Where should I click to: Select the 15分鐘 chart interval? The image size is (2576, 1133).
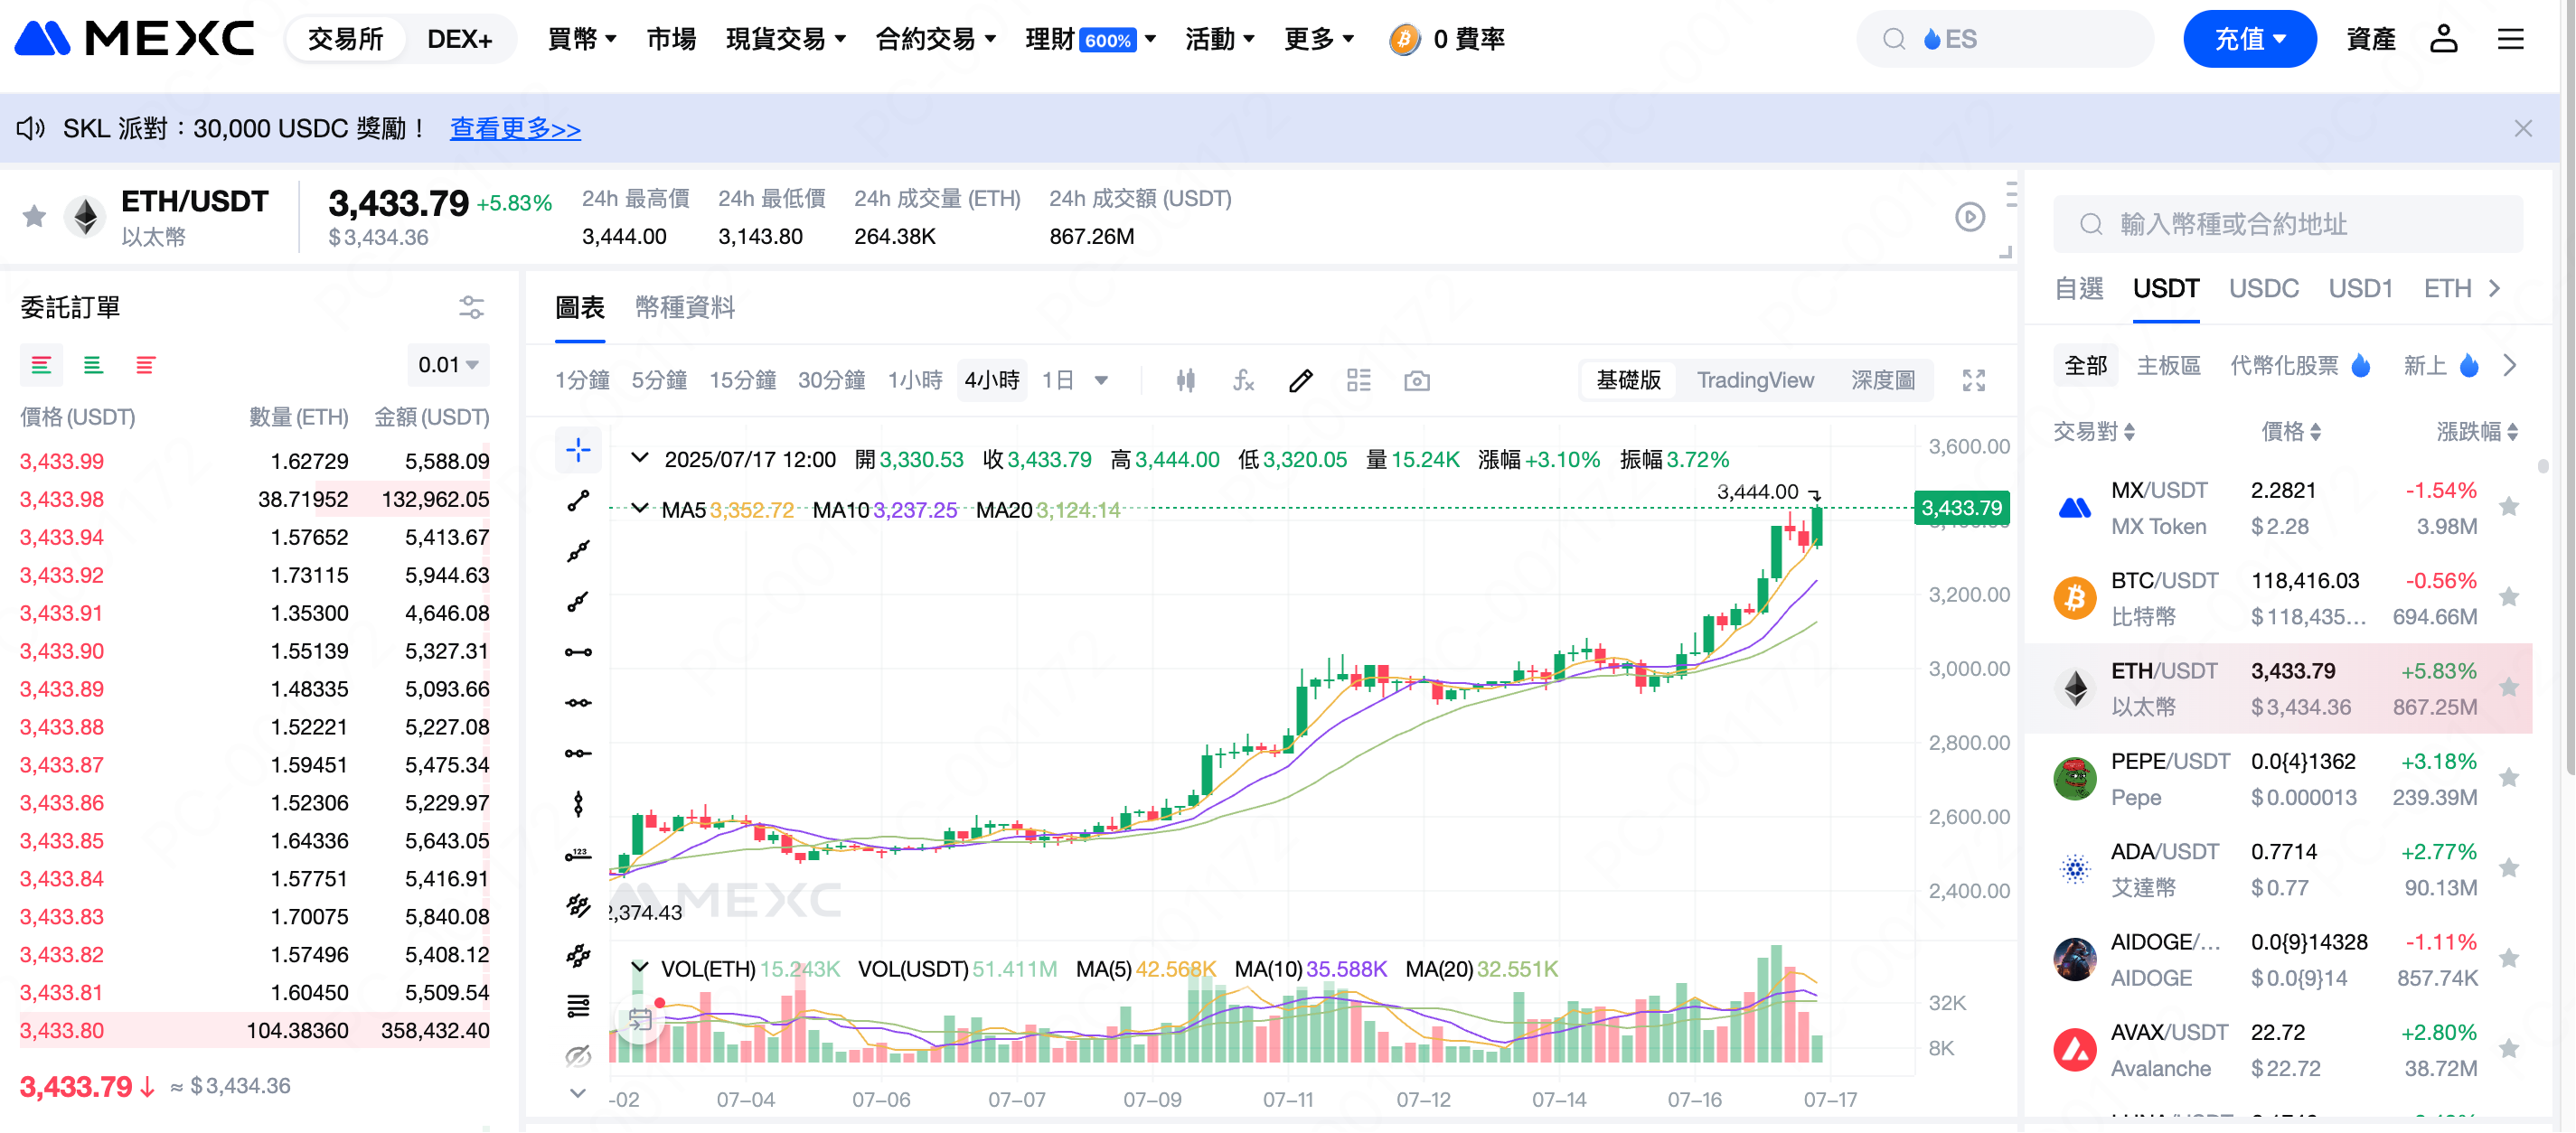click(742, 380)
